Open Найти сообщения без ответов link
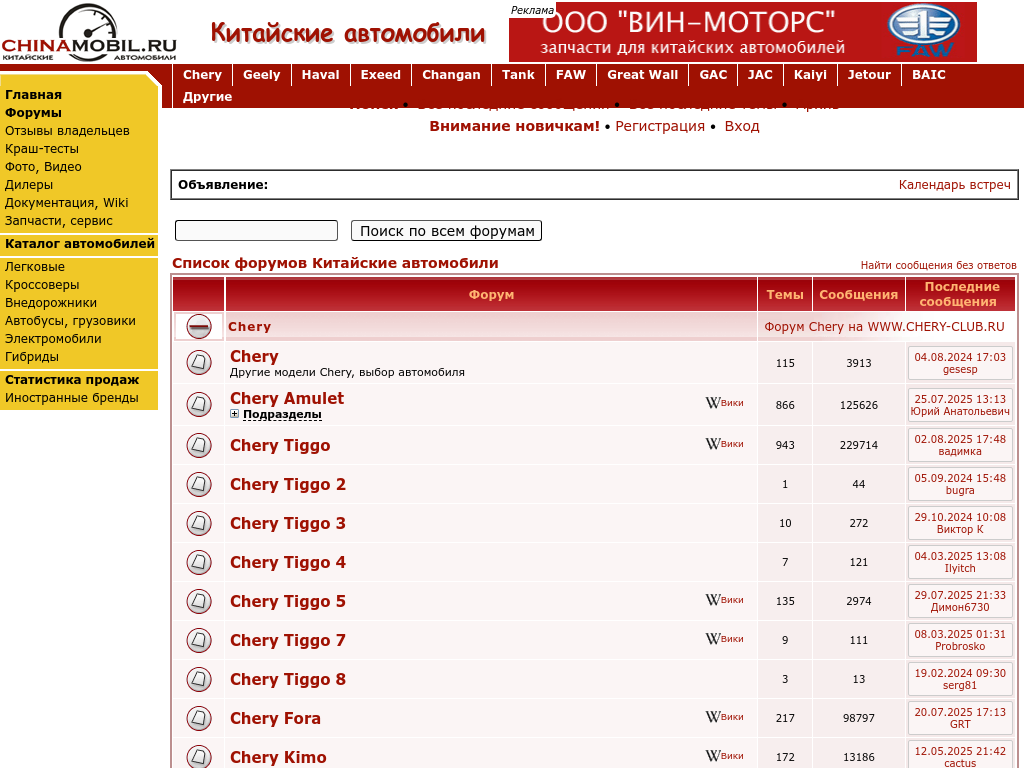Screen dimensions: 1024x768 click(x=938, y=265)
